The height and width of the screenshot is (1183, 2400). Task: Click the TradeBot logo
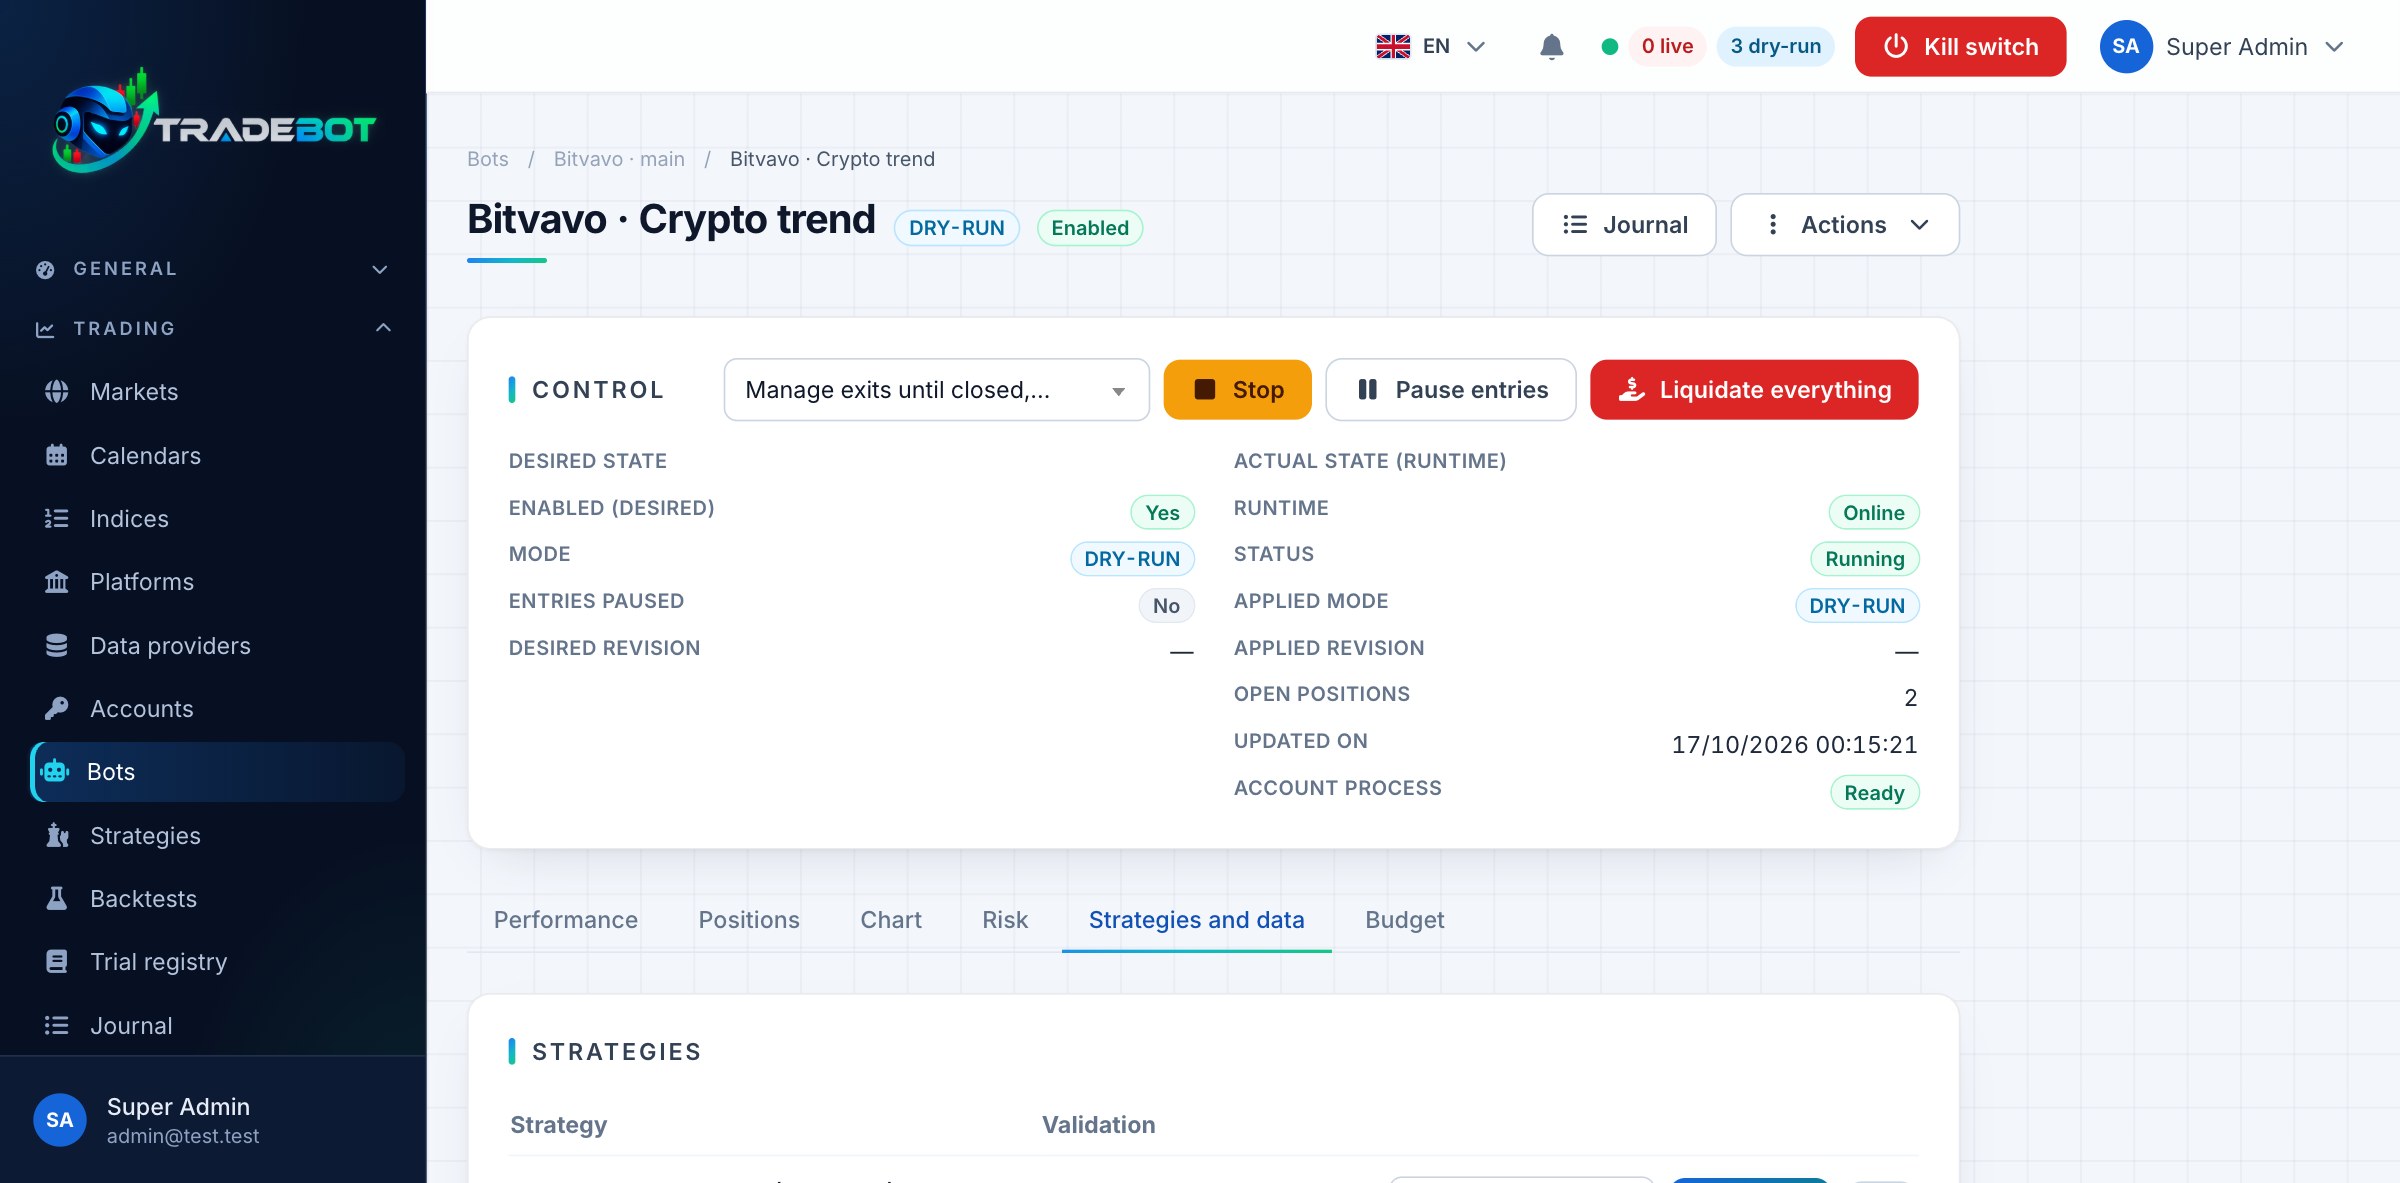coord(213,121)
